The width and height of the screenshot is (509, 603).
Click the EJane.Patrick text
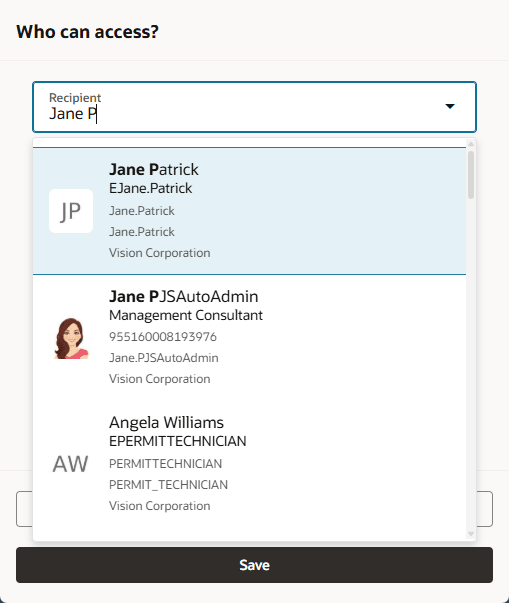(151, 188)
